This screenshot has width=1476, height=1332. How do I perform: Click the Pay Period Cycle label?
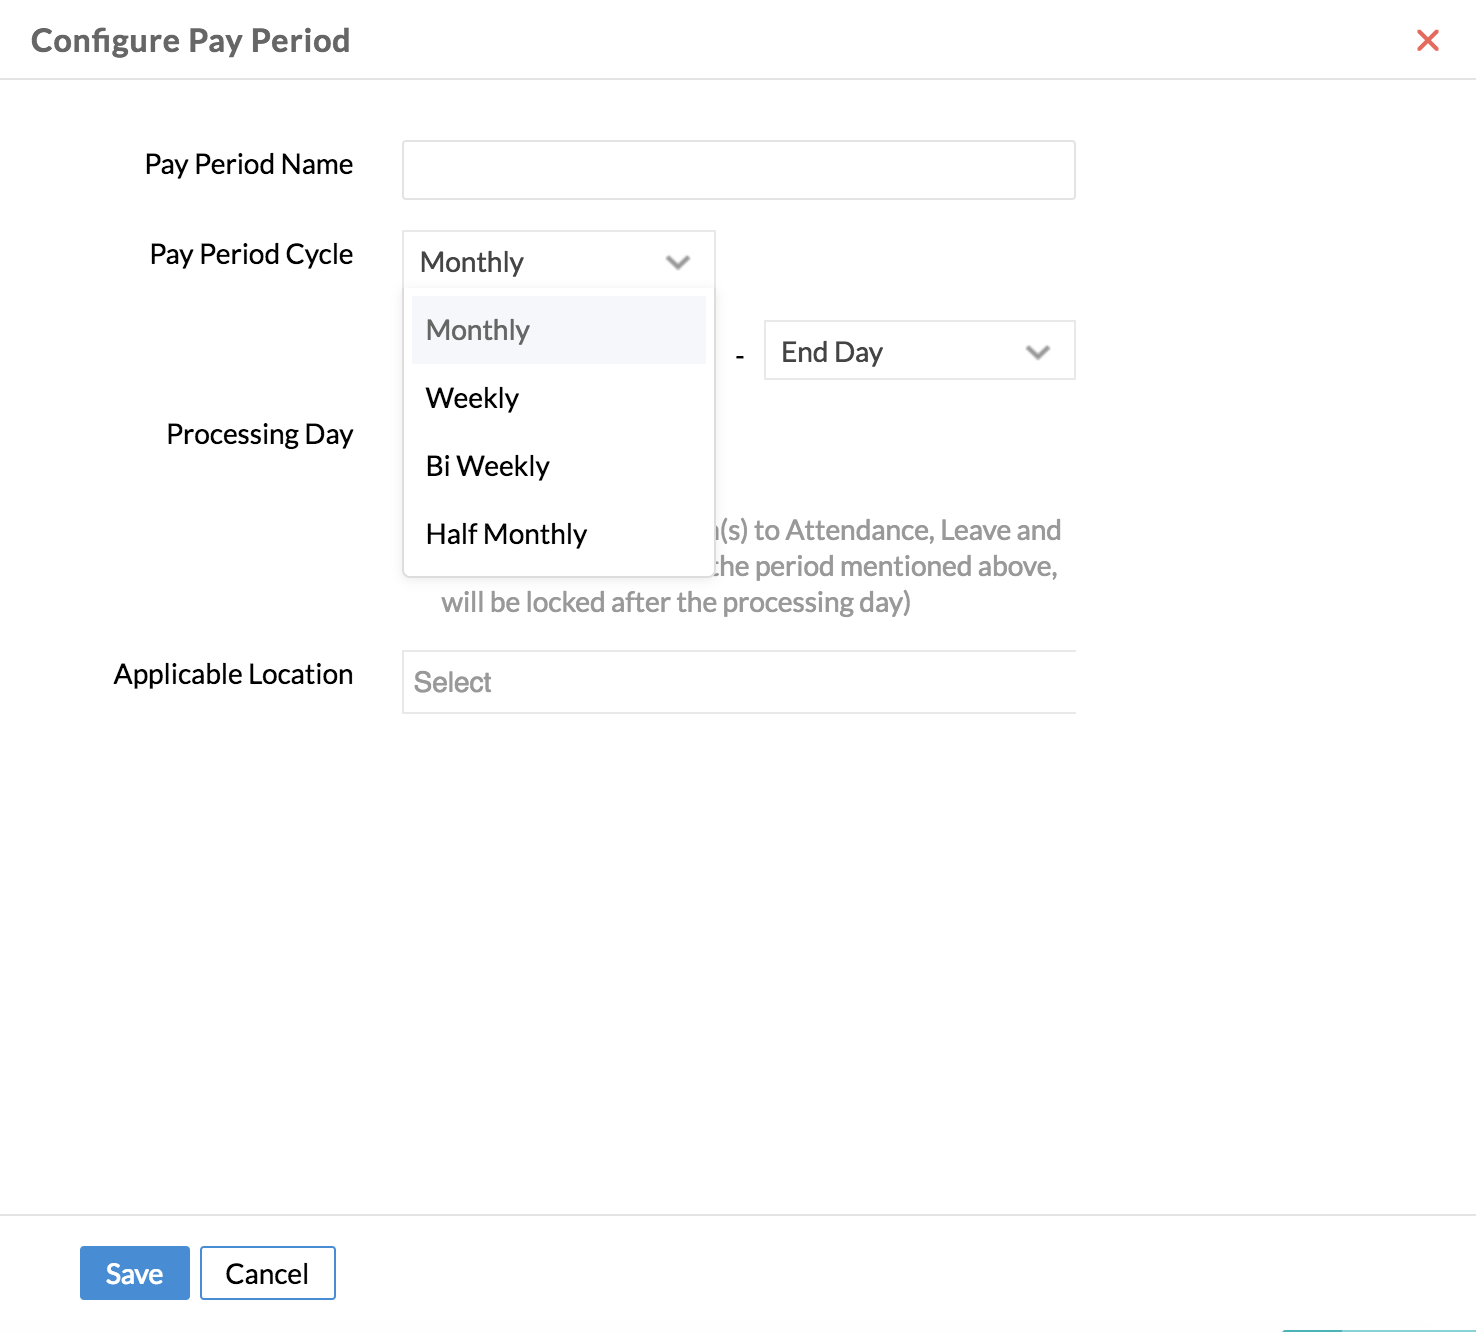251,254
